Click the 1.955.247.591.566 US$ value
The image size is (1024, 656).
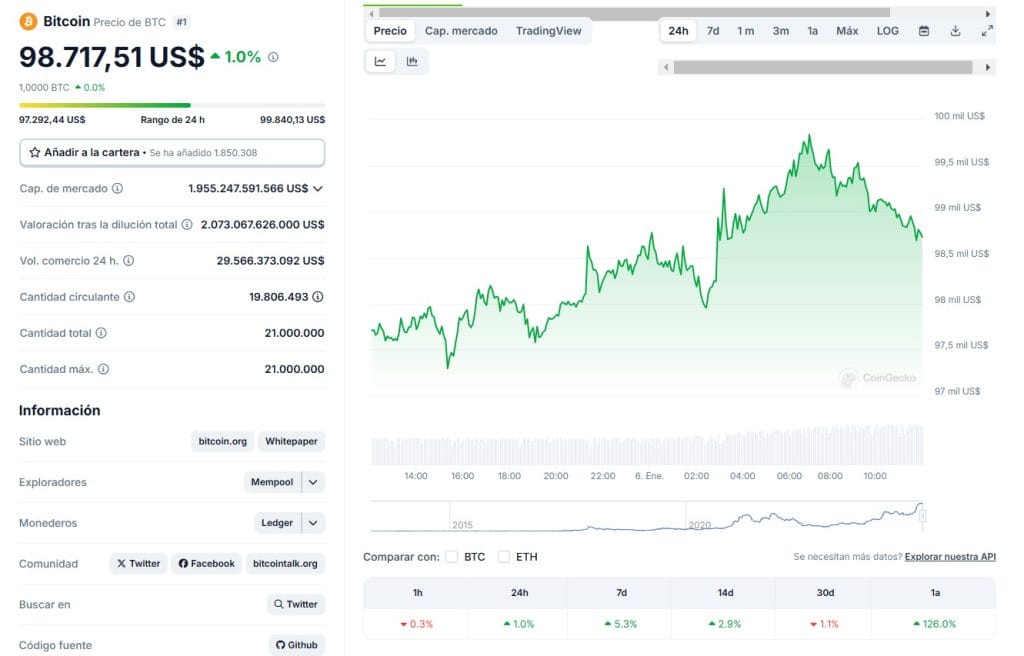(248, 188)
